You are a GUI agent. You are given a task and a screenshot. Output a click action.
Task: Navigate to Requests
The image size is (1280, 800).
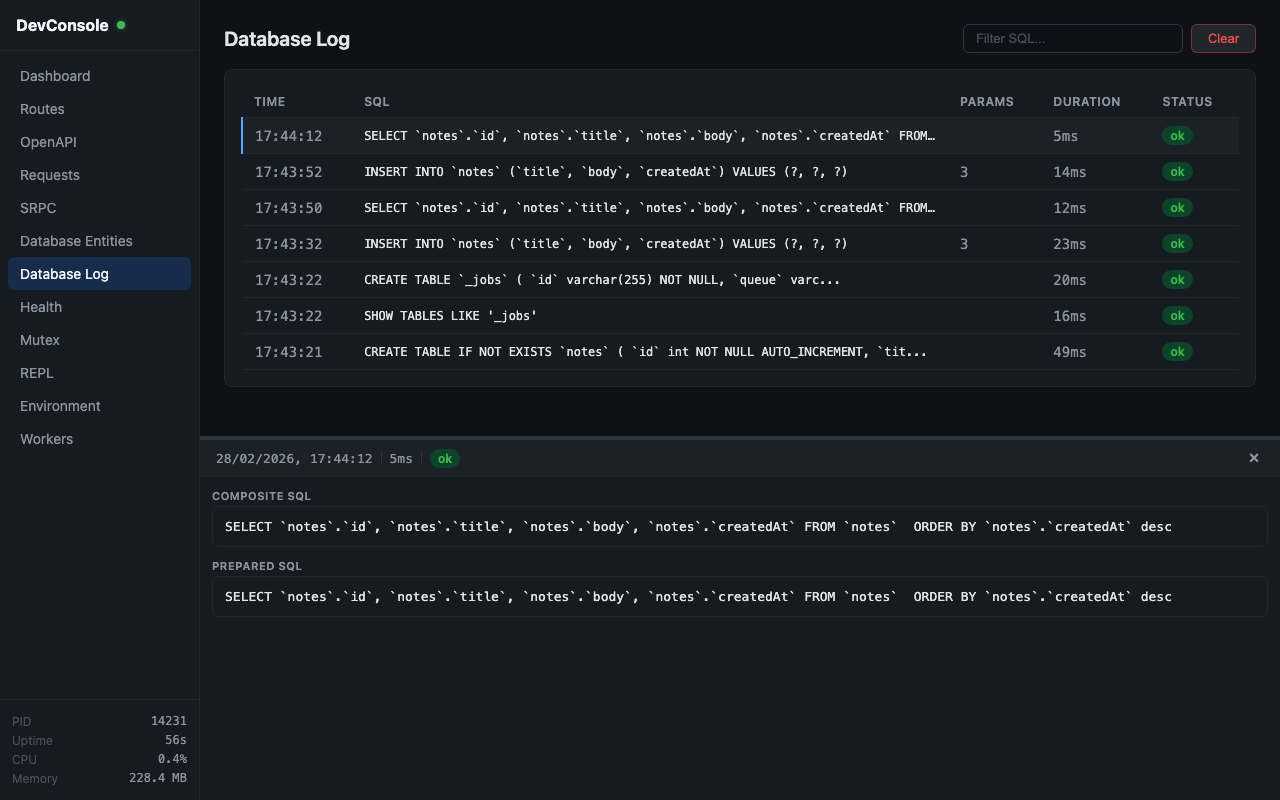pos(99,175)
